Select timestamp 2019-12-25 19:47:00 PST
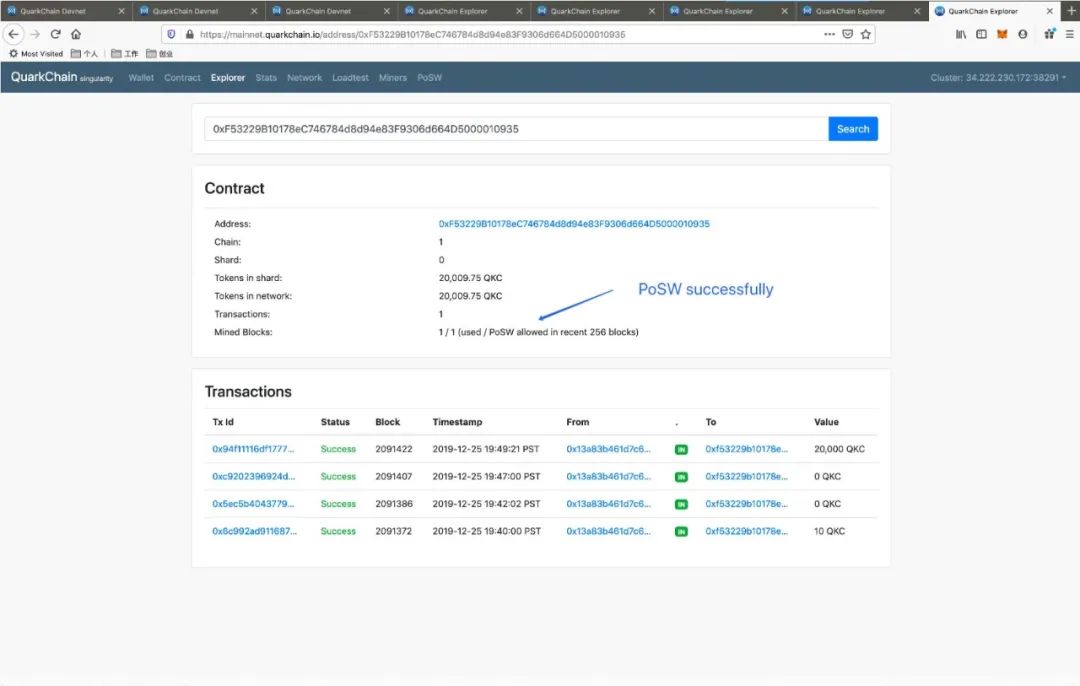Image resolution: width=1080 pixels, height=686 pixels. tap(486, 477)
